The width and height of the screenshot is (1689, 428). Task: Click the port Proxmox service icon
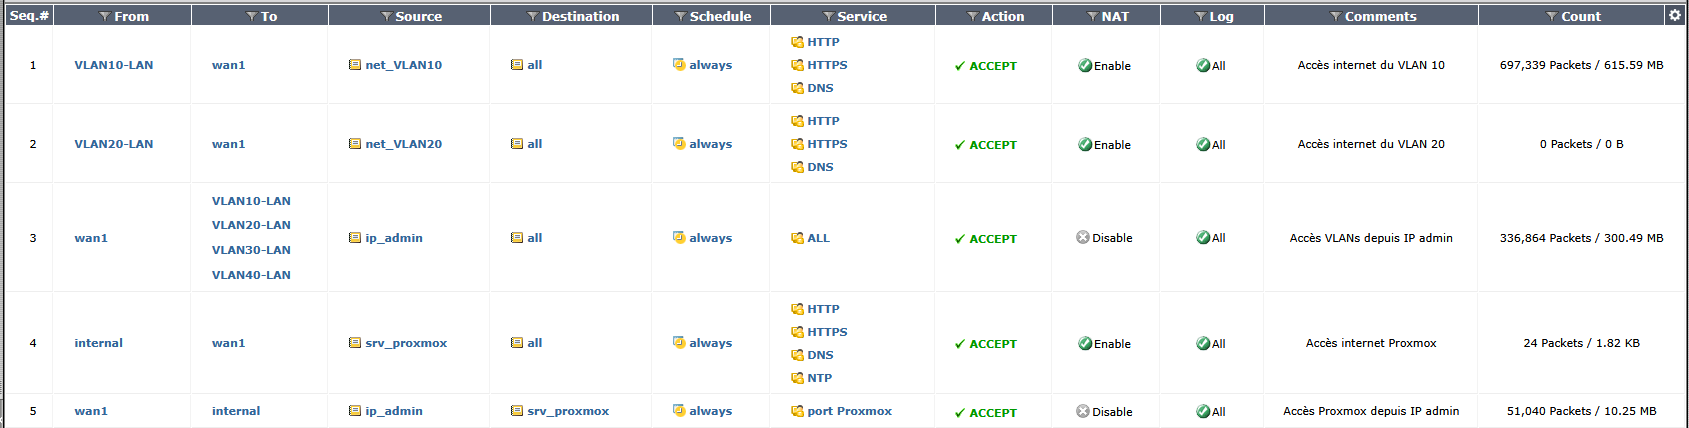tap(797, 411)
